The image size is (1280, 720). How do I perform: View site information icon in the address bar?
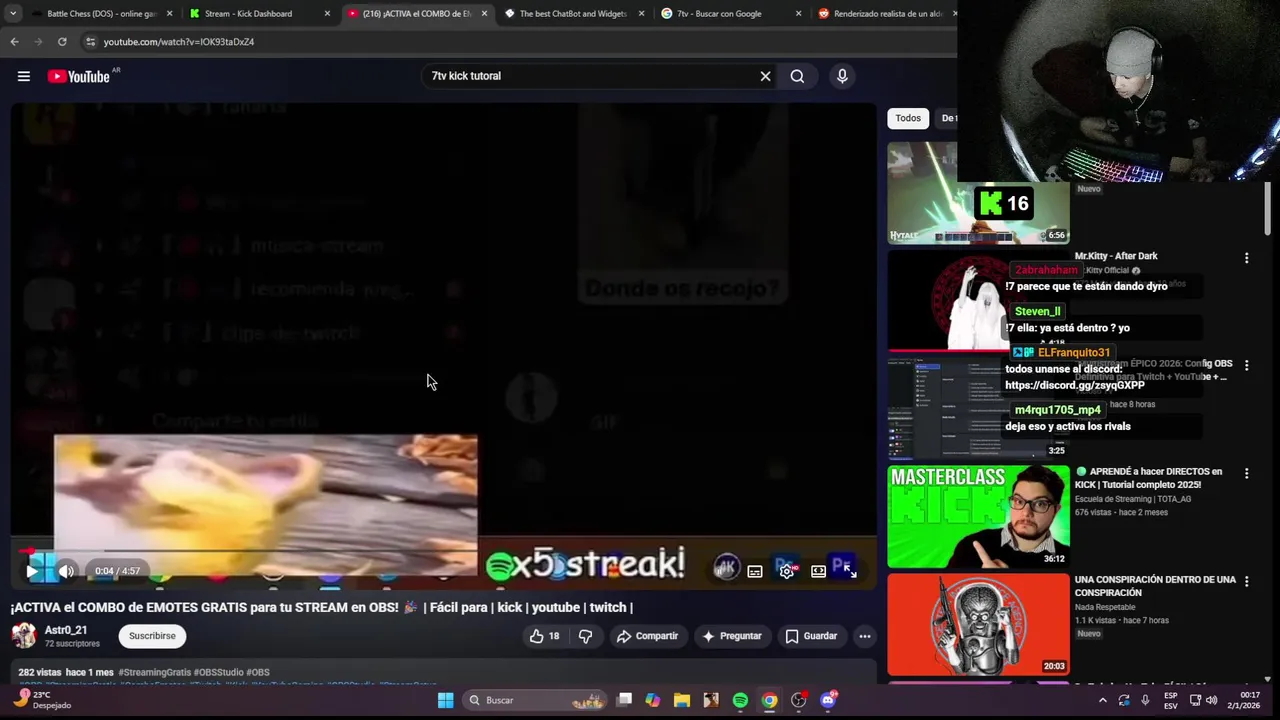point(91,42)
